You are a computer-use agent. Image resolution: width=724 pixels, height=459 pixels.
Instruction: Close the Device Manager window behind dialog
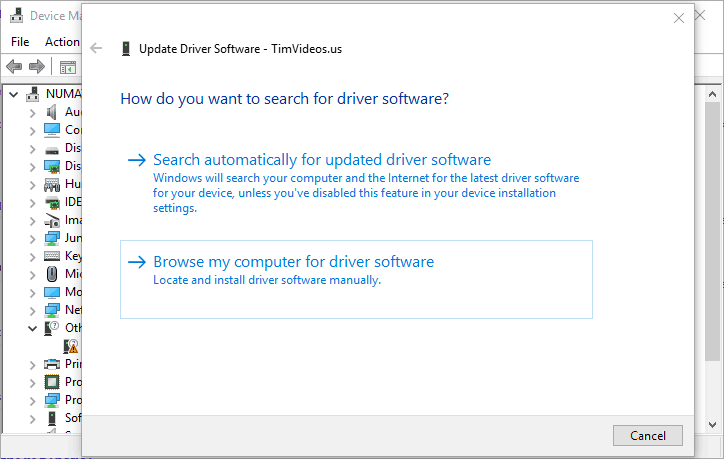(x=700, y=15)
